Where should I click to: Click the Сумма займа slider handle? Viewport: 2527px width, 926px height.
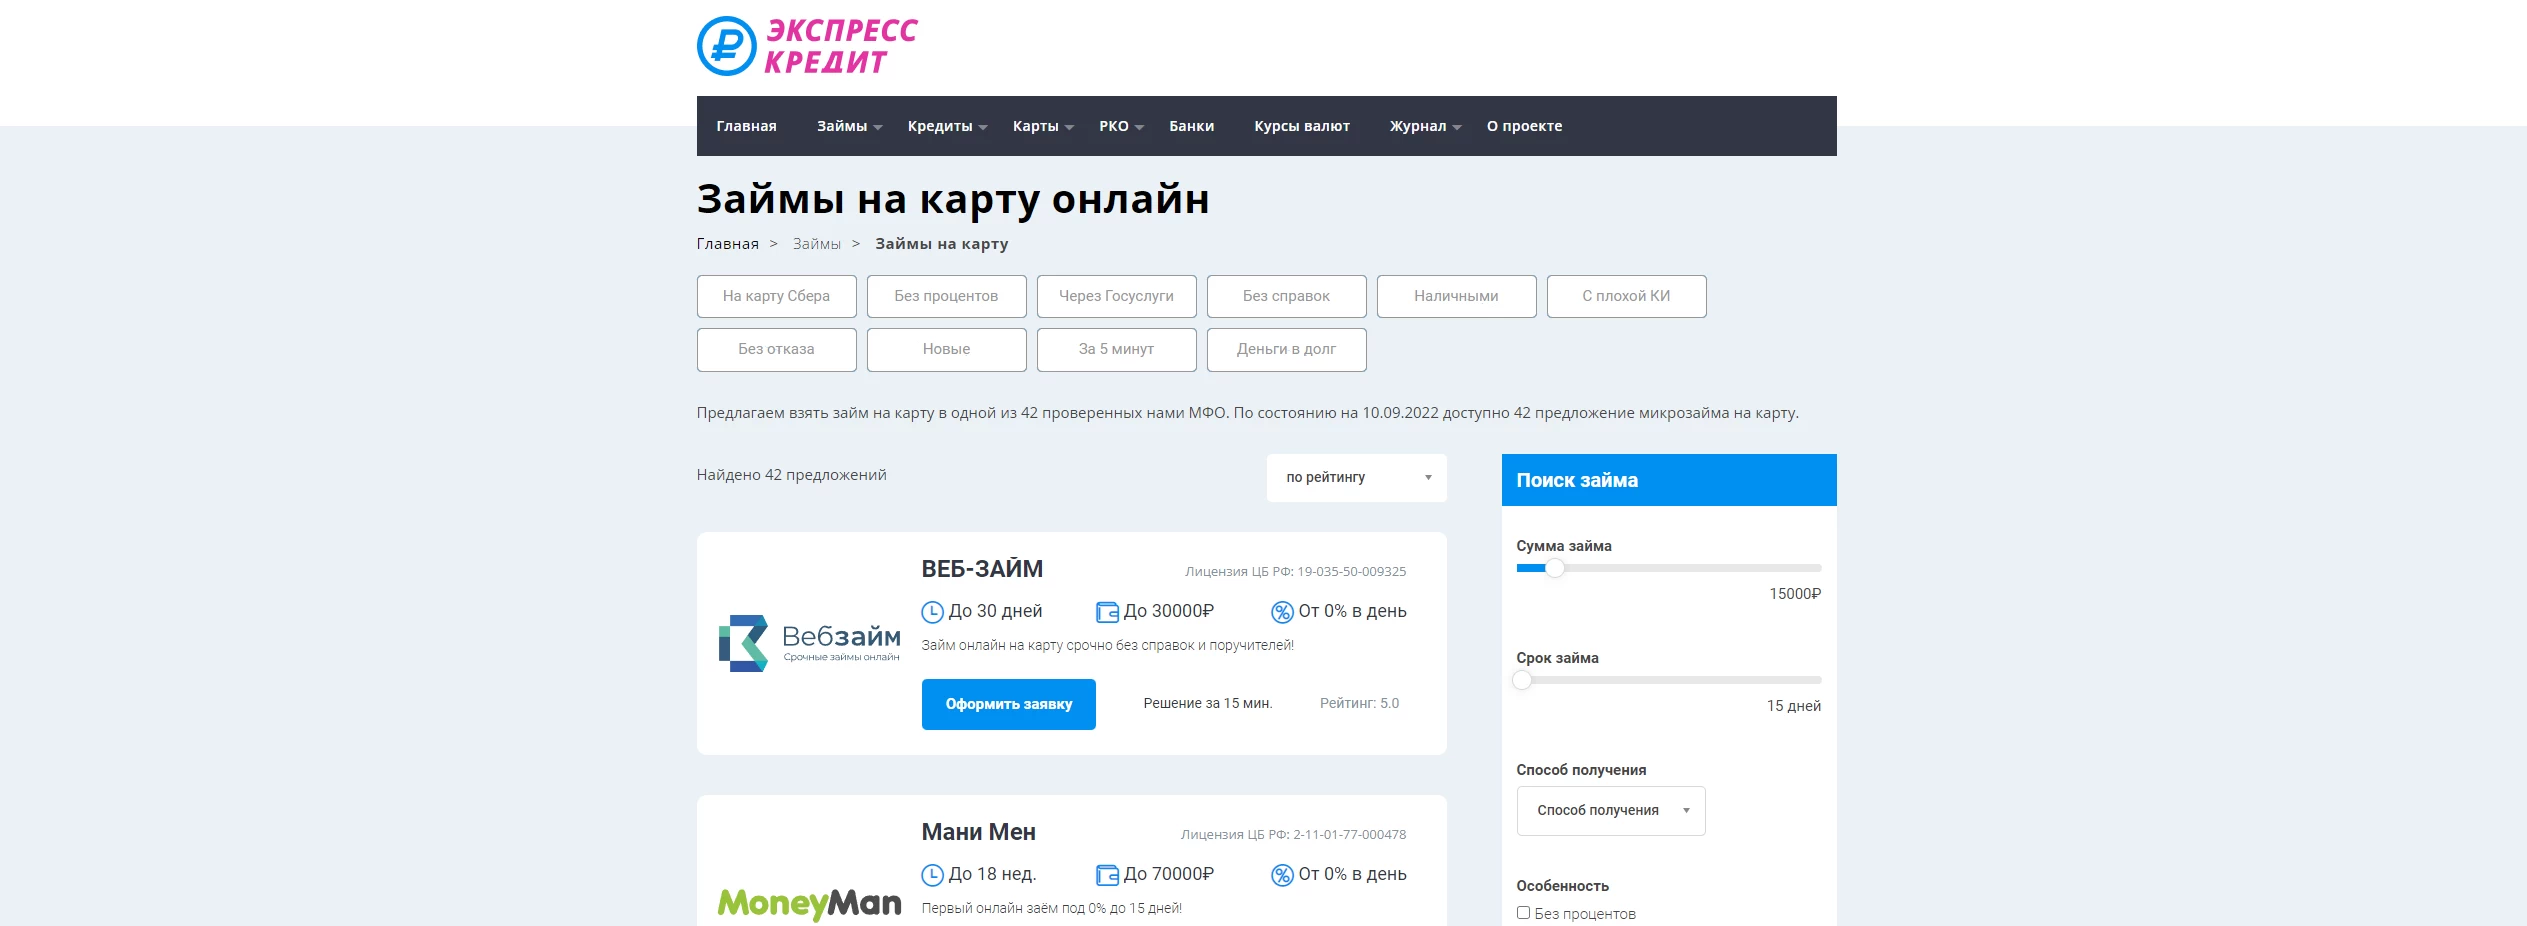tap(1554, 568)
